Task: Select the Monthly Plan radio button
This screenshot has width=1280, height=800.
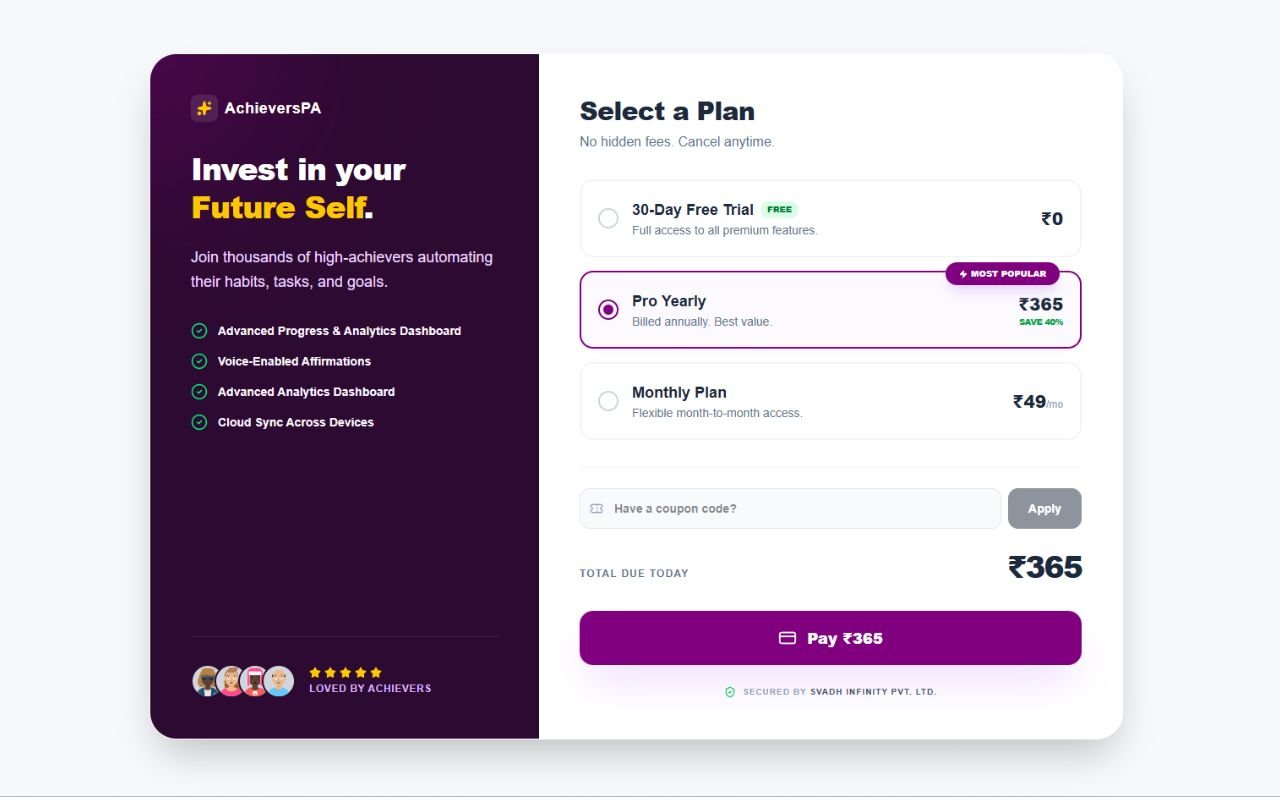Action: pyautogui.click(x=608, y=401)
